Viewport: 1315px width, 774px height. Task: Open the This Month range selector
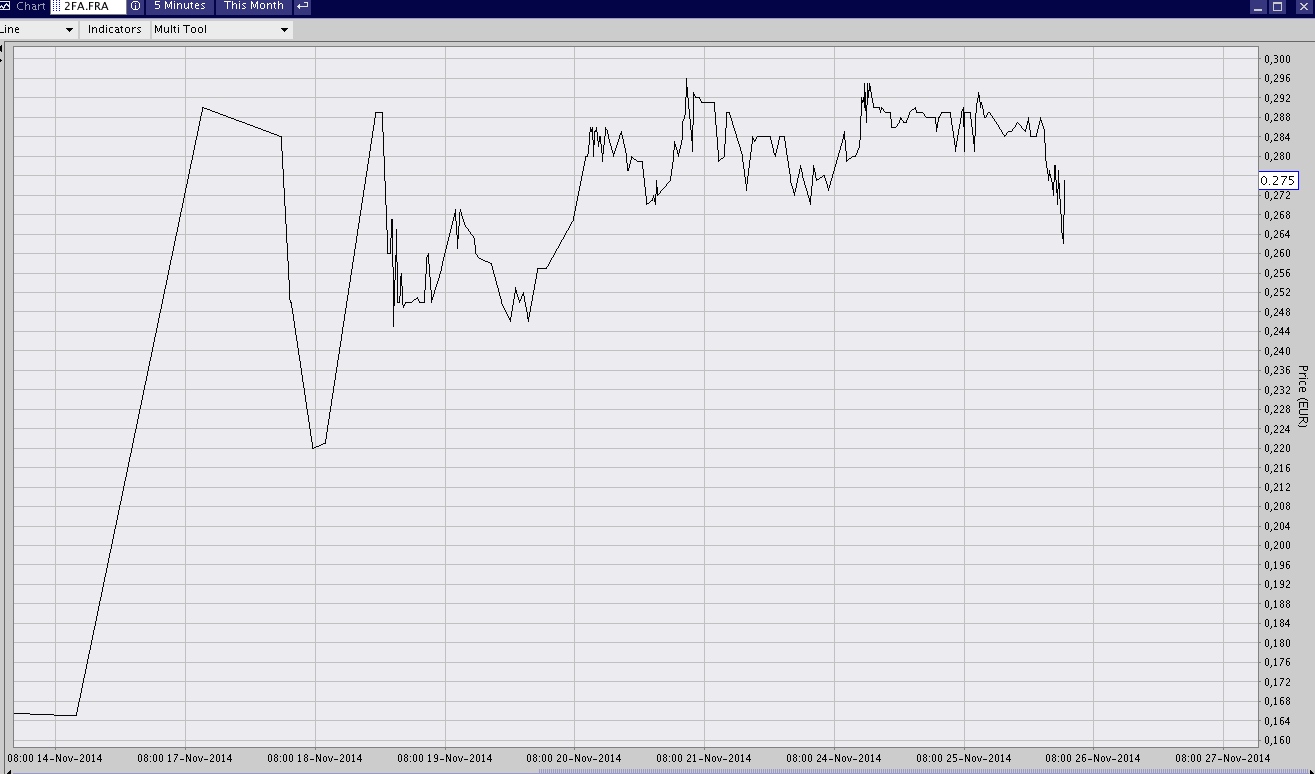(253, 6)
